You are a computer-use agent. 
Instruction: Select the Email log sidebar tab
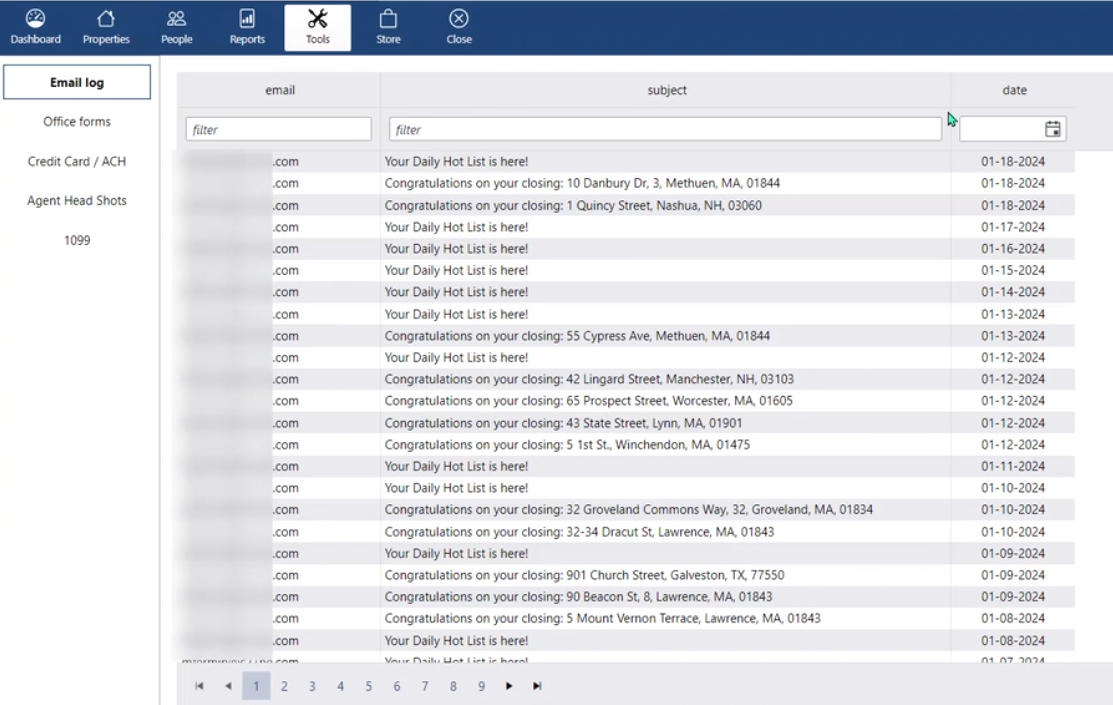point(77,82)
